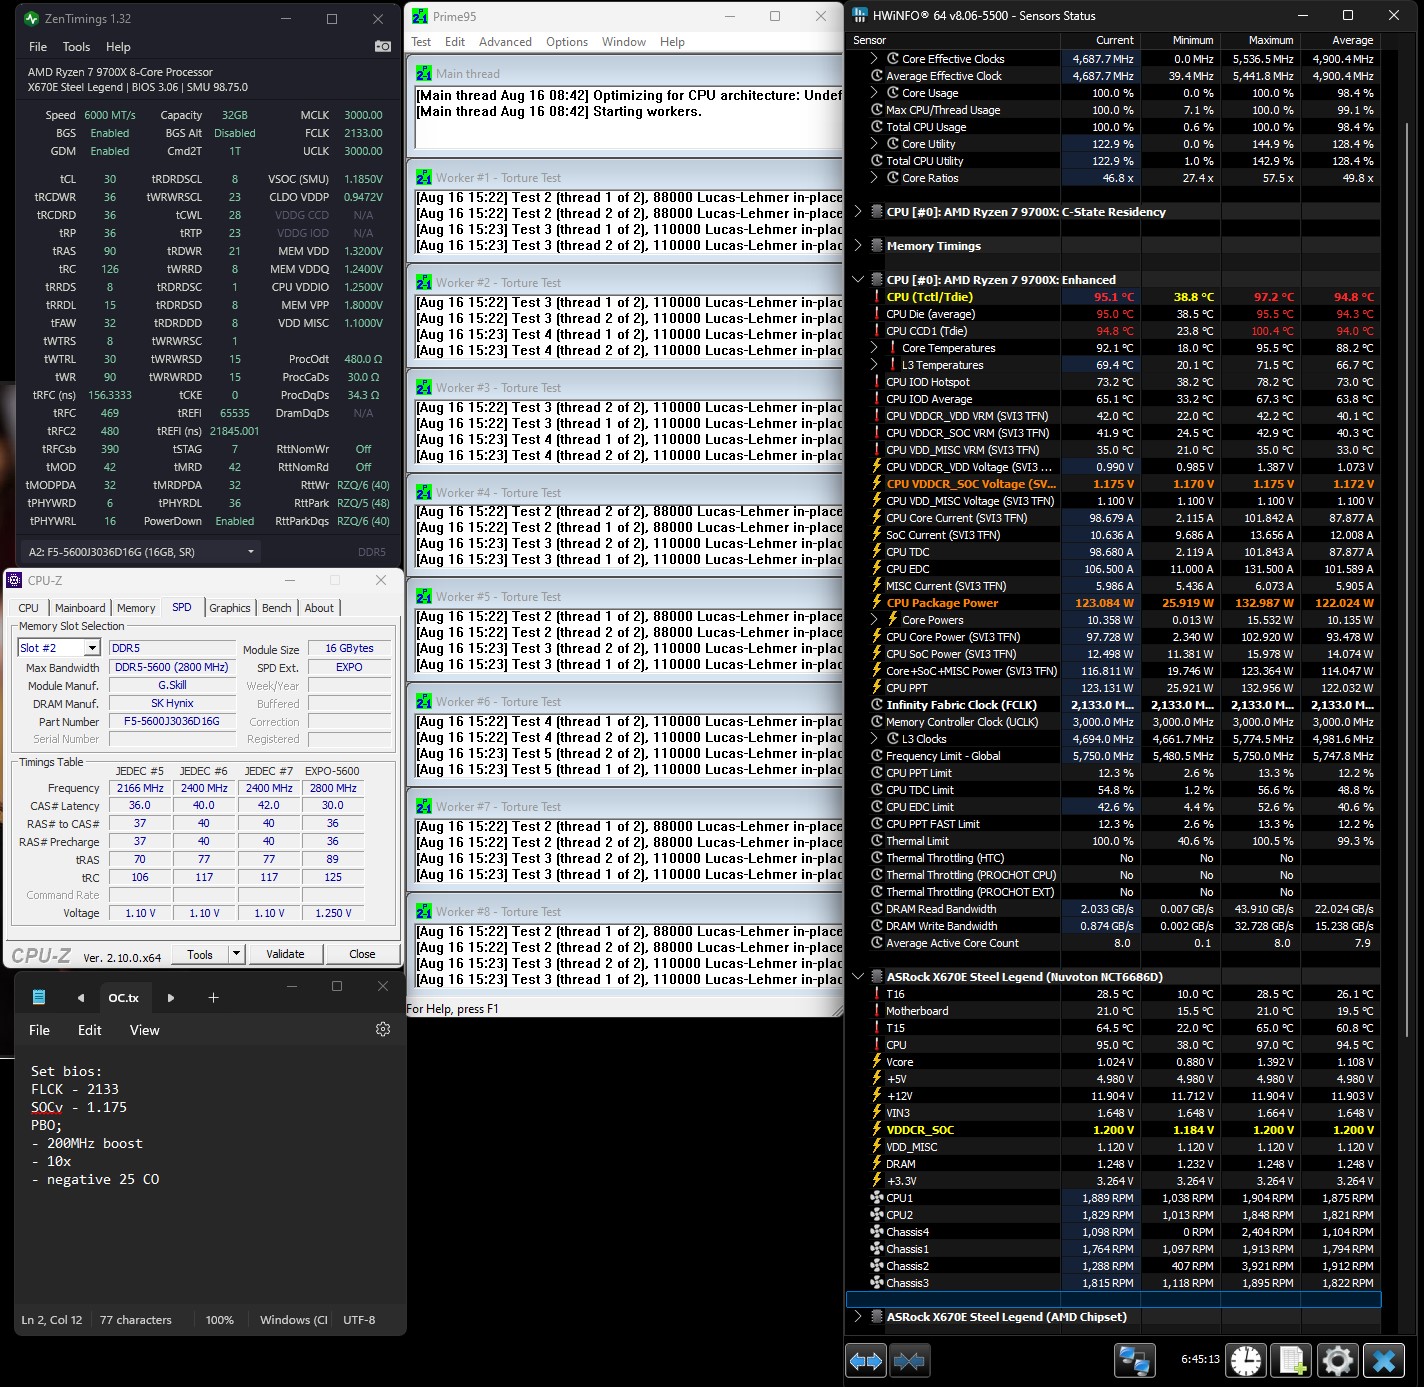Click the Sensor column header in HWiNFO

tap(953, 40)
